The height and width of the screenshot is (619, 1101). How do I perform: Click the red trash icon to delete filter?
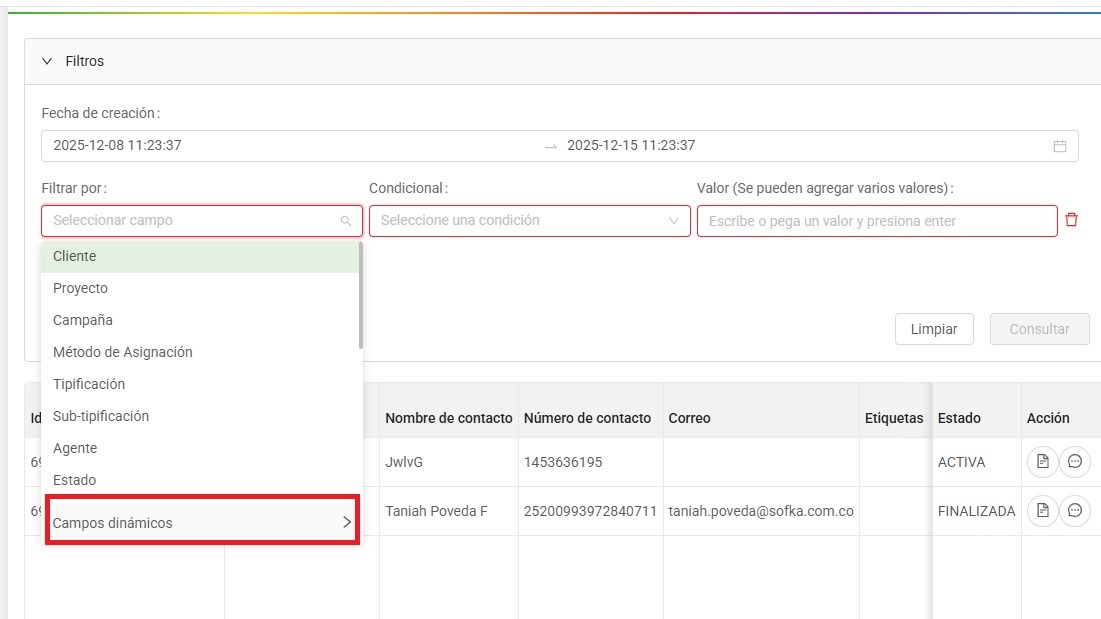tap(1071, 220)
